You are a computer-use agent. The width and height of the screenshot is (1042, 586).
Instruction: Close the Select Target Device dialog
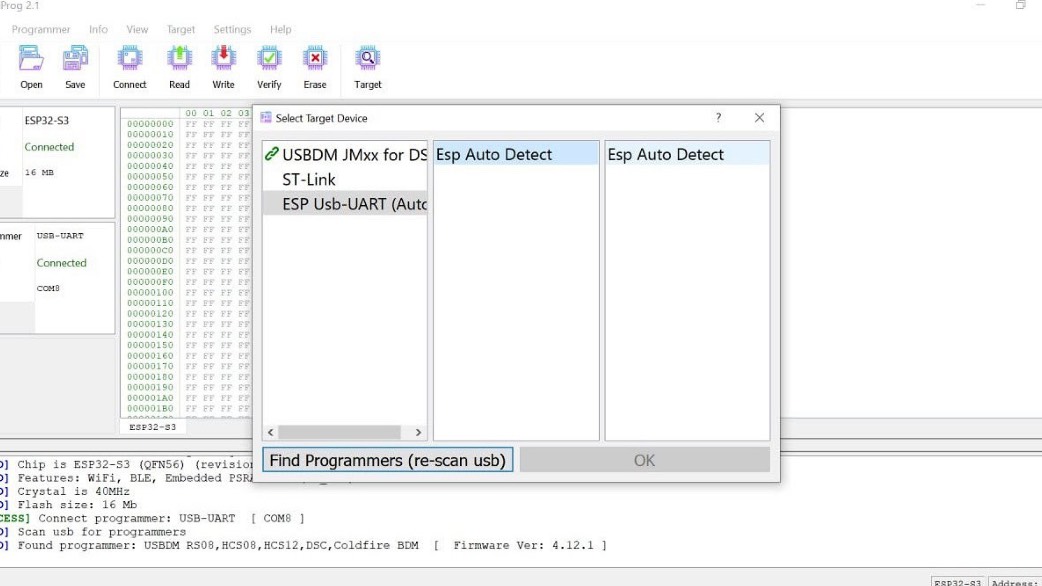click(x=760, y=118)
